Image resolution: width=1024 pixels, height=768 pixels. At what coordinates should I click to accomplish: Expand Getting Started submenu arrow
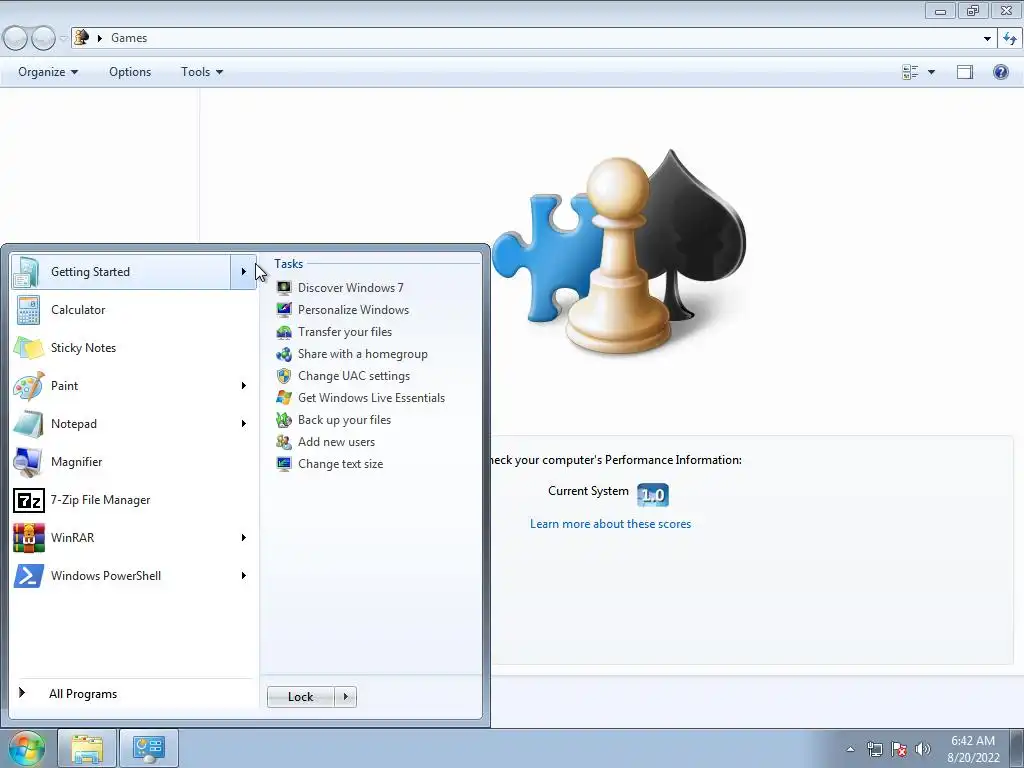[244, 272]
